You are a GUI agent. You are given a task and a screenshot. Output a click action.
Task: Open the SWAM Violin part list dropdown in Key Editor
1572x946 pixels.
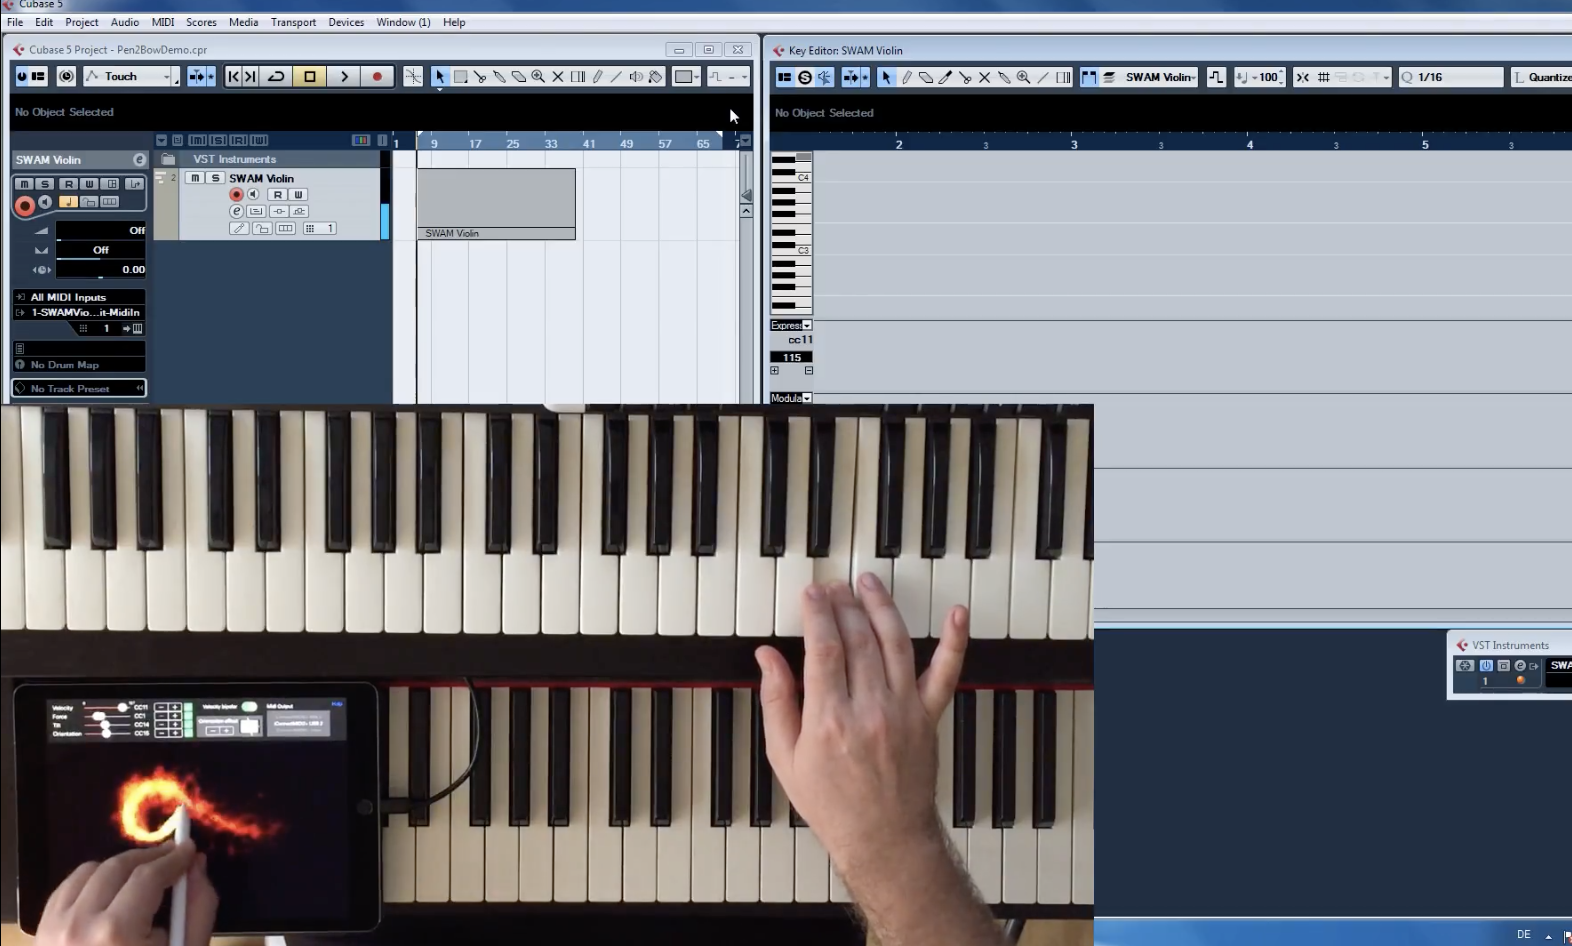[1160, 77]
